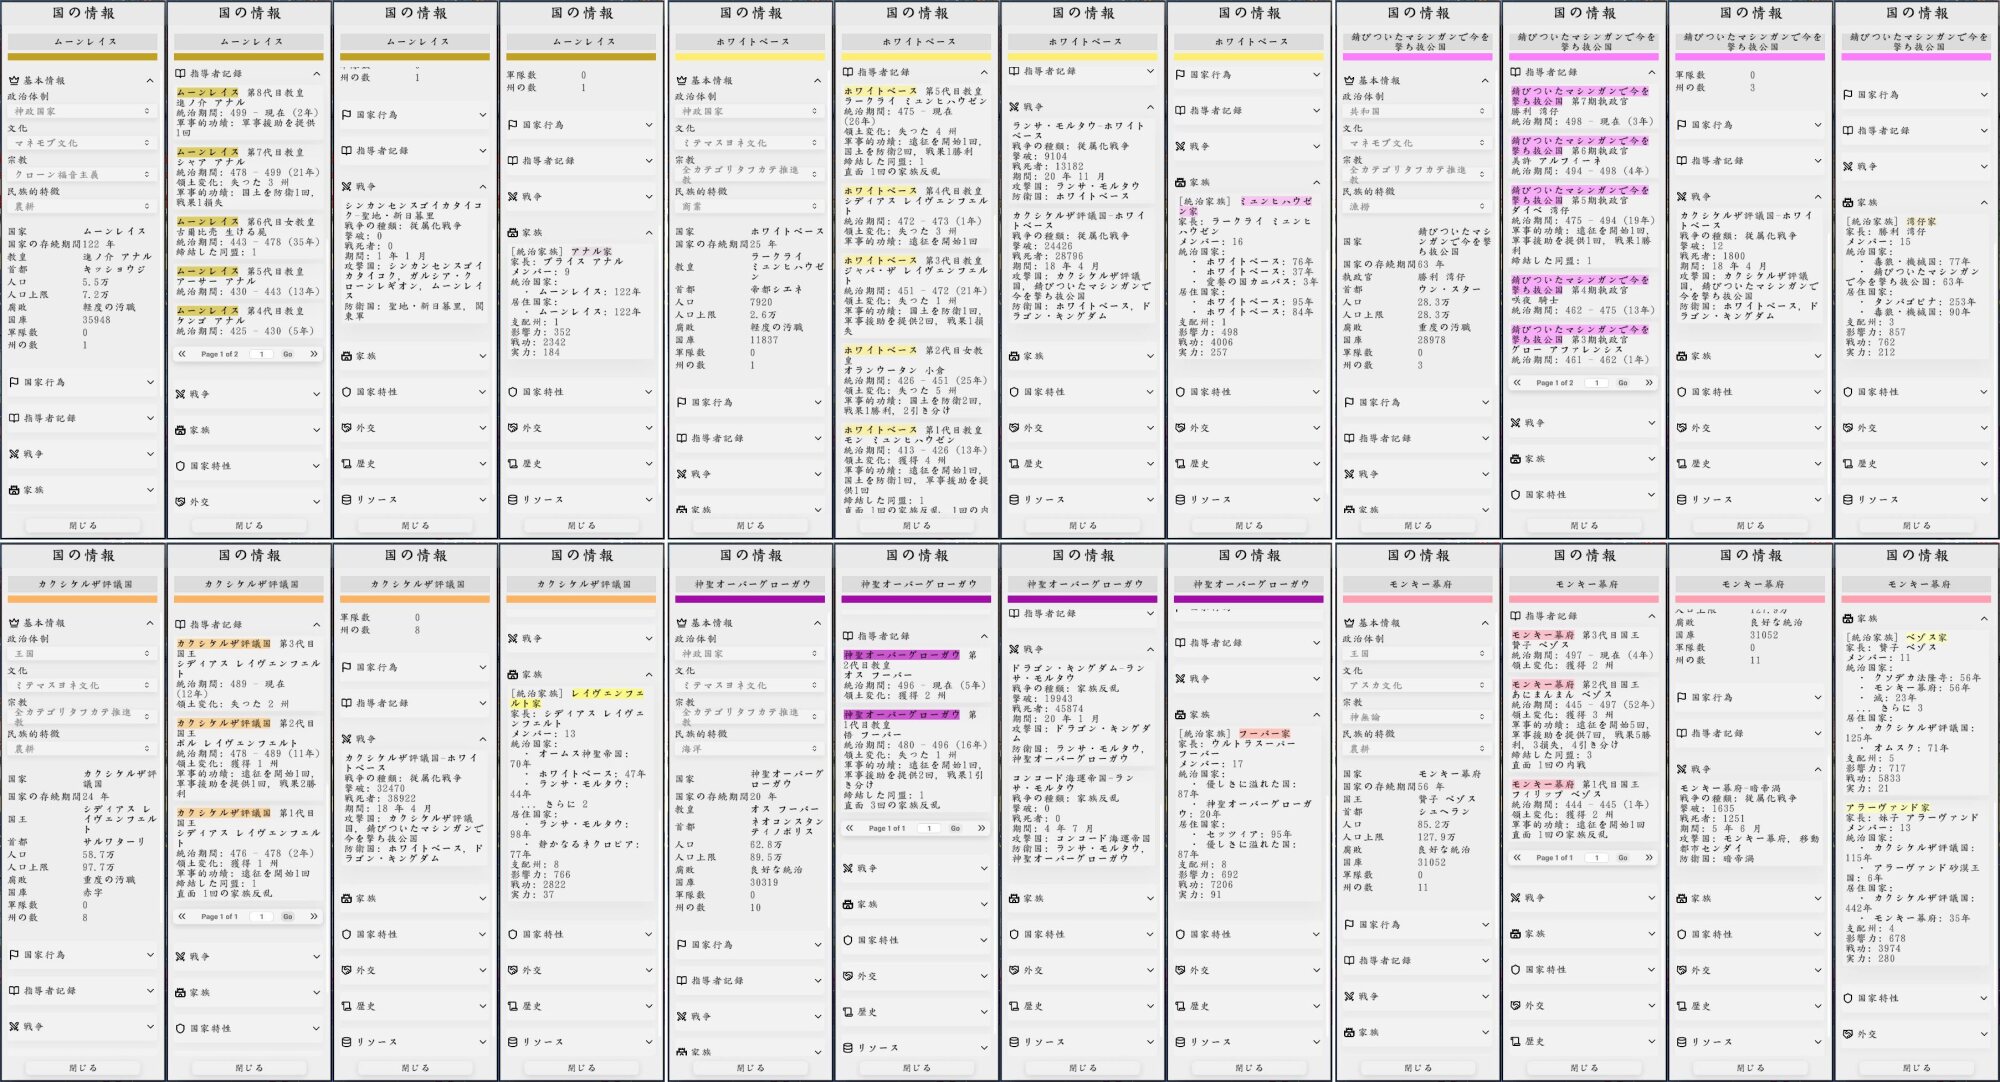Click the crown icon beside ムーンレイス 基本情報

(14, 81)
